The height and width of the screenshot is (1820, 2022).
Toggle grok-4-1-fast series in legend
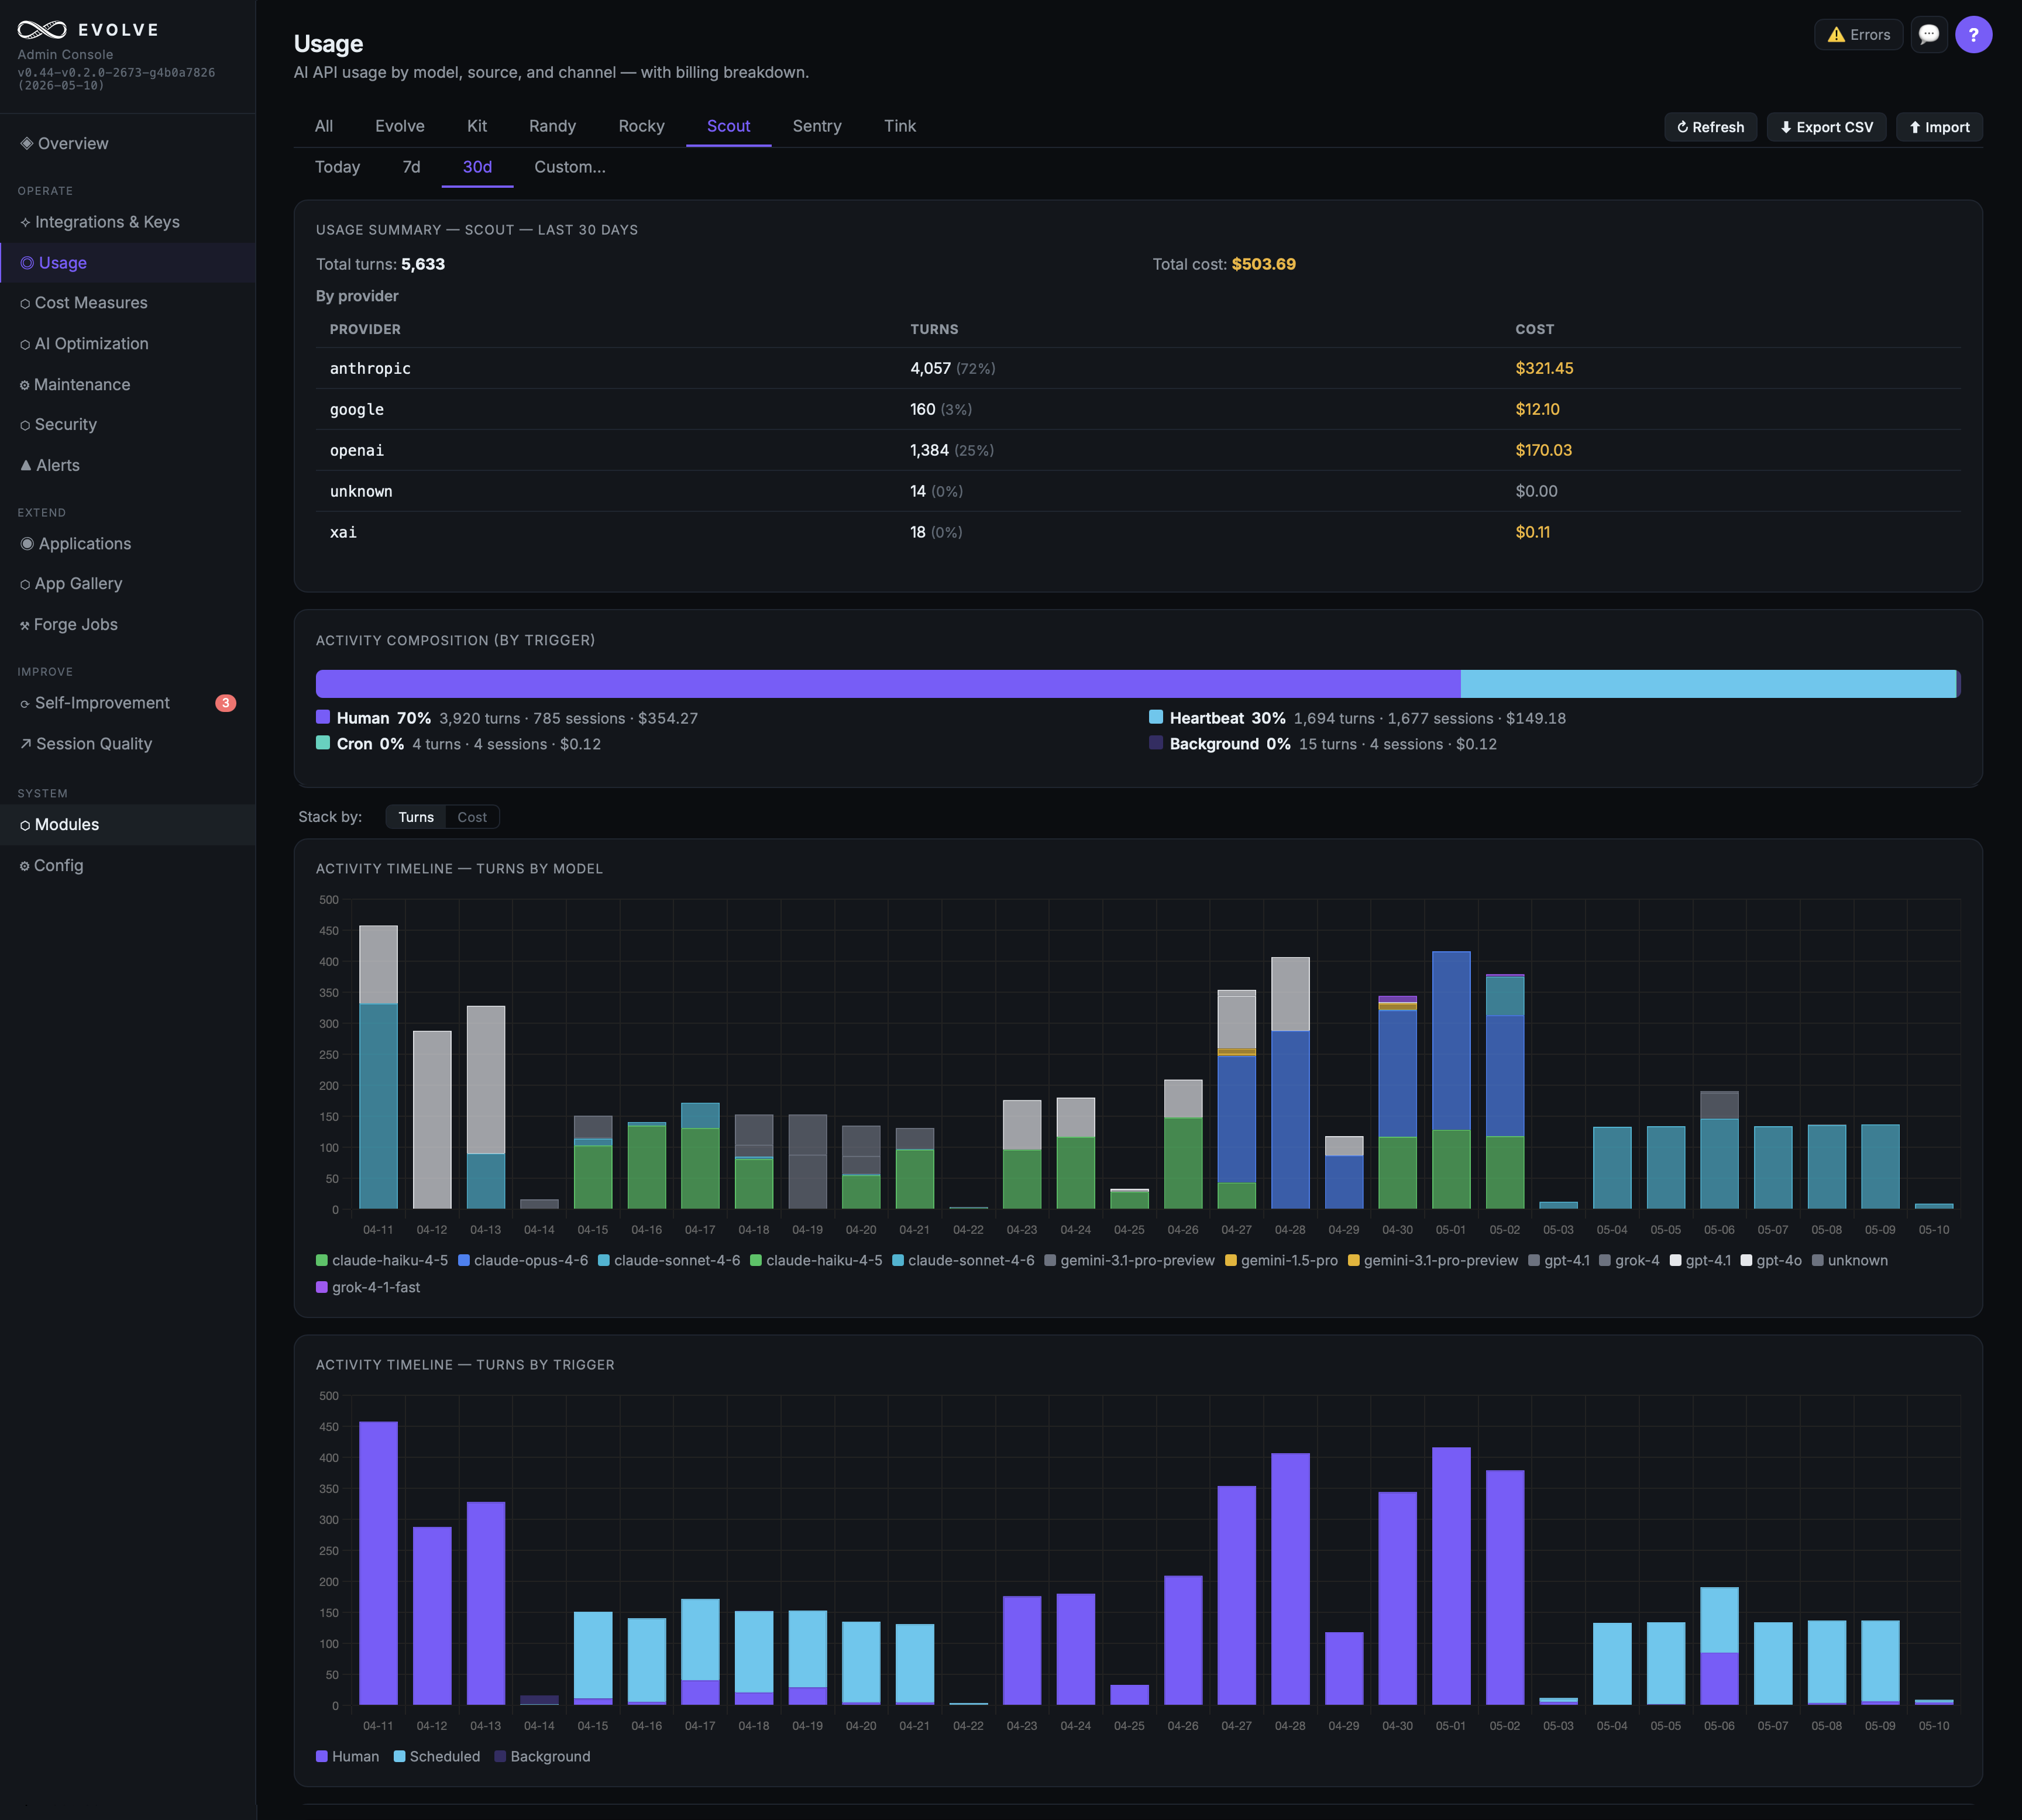(x=368, y=1287)
